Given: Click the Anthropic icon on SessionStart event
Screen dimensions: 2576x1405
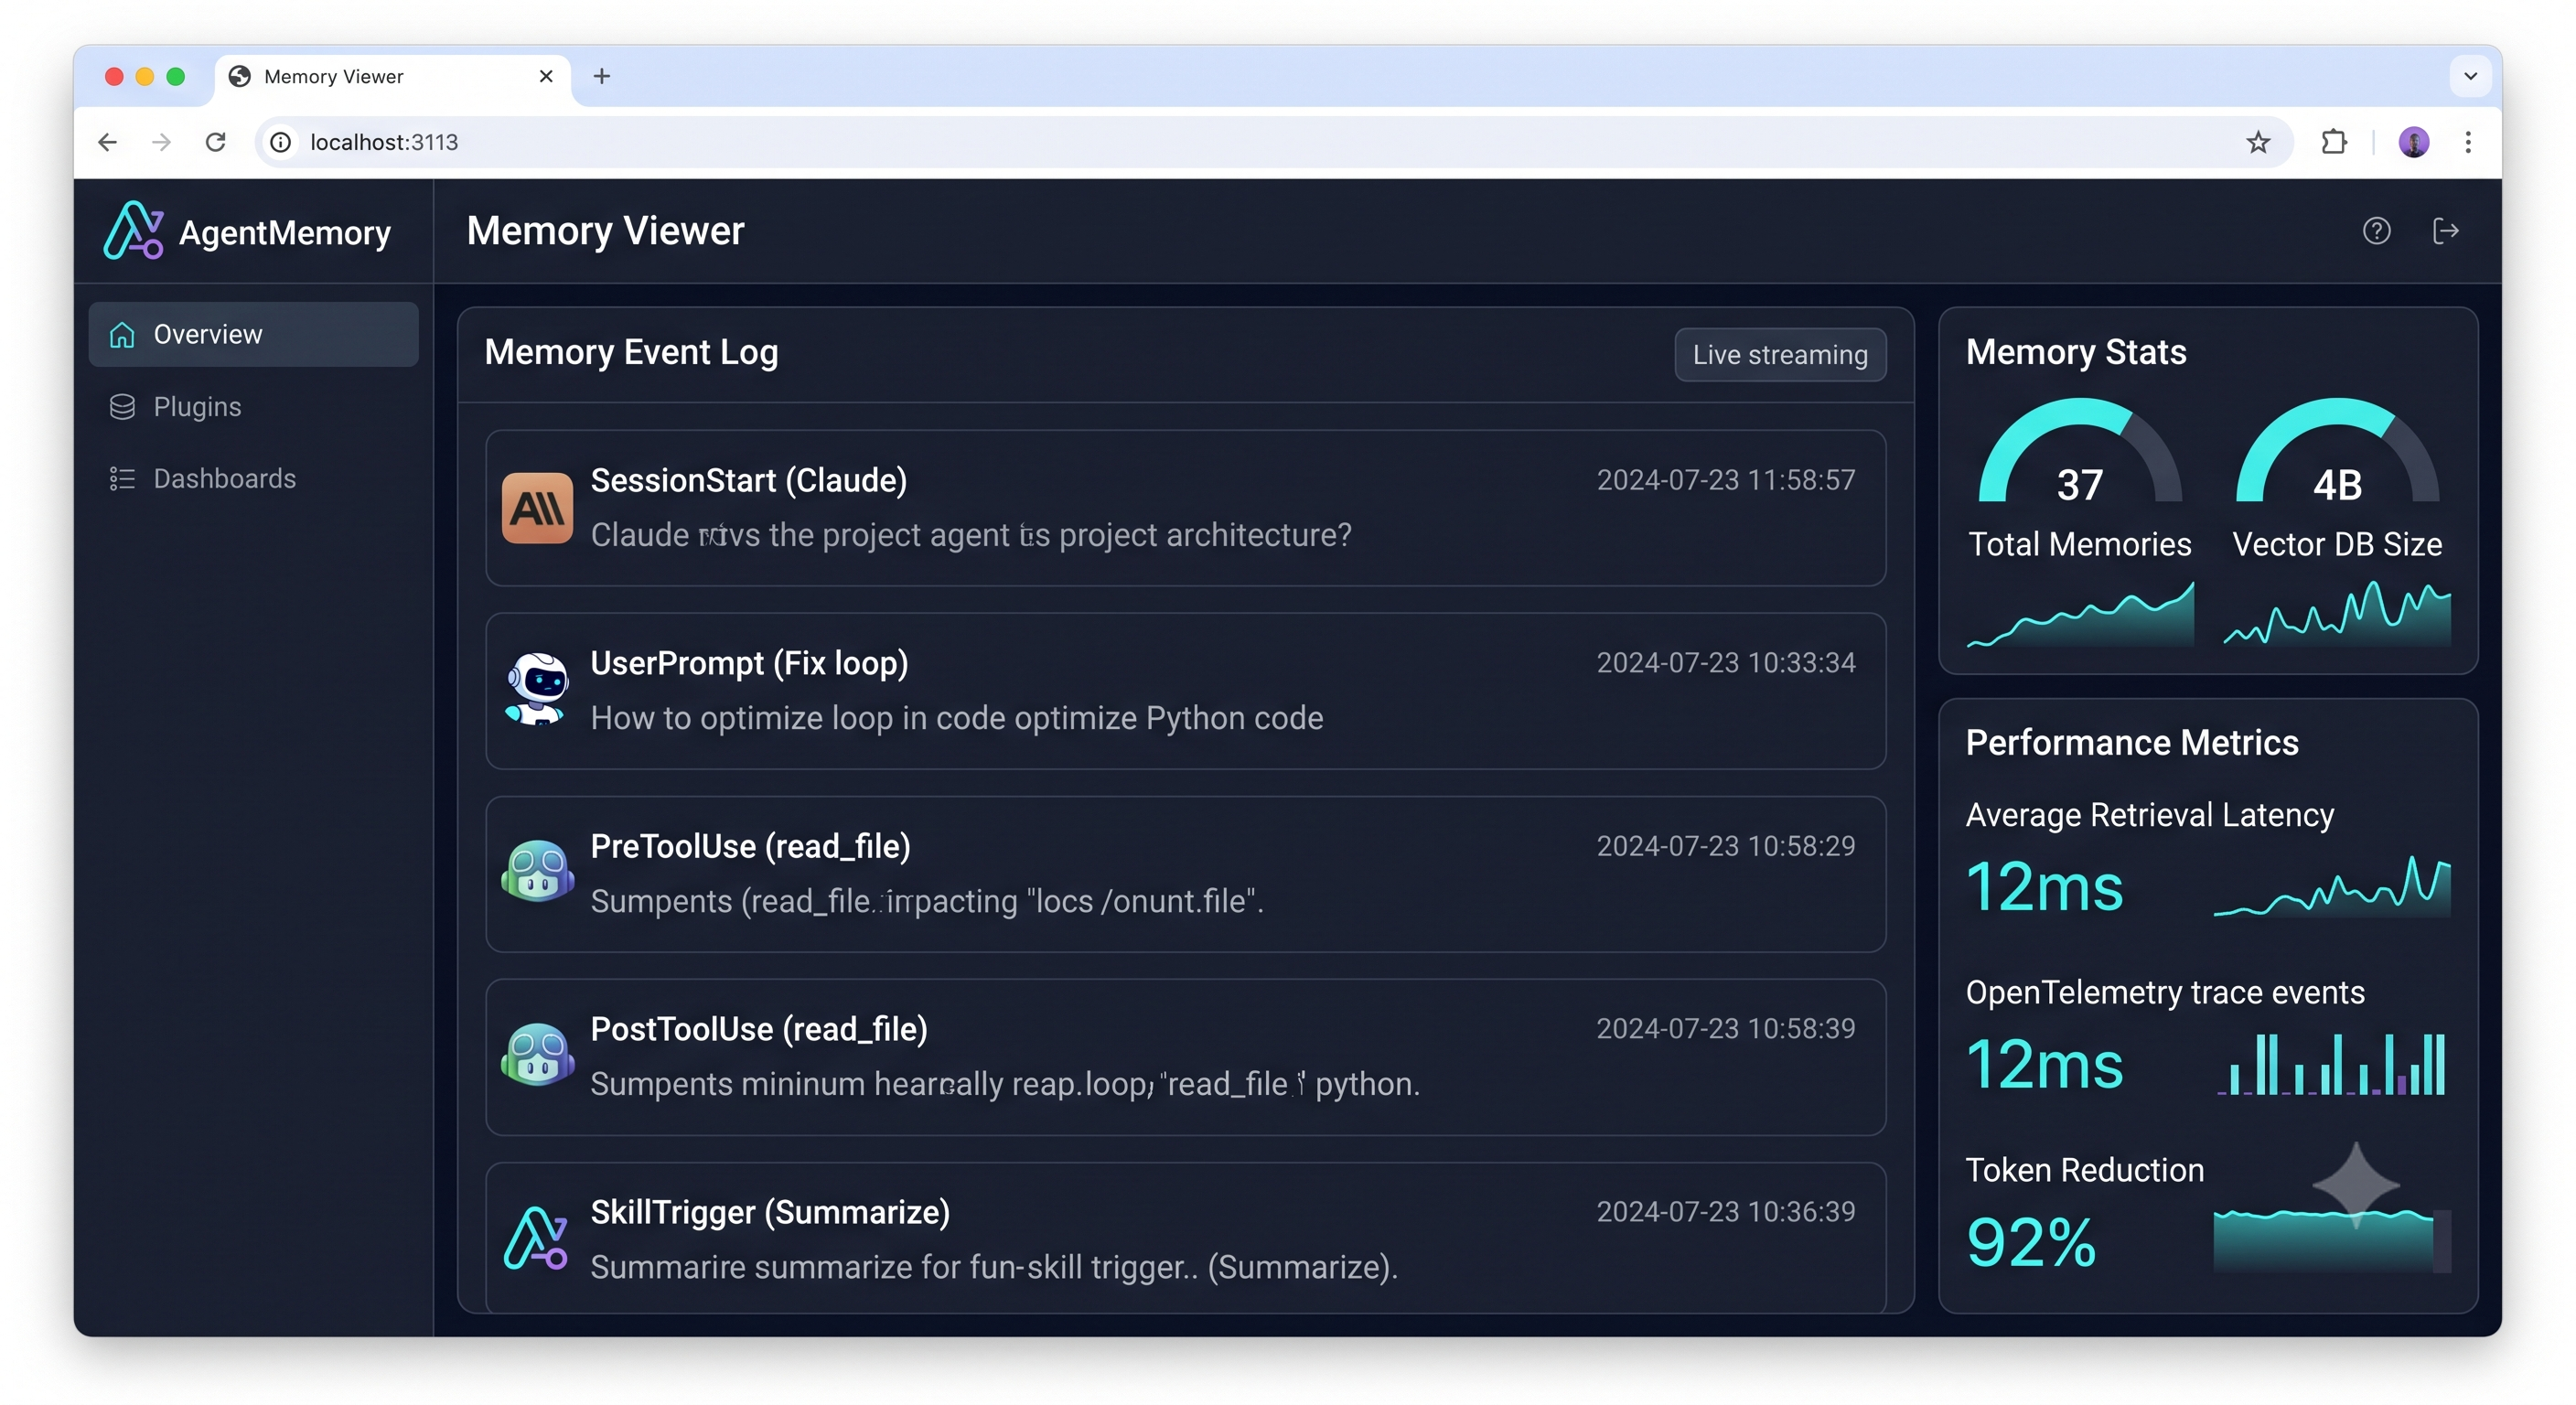Looking at the screenshot, I should click(x=537, y=508).
